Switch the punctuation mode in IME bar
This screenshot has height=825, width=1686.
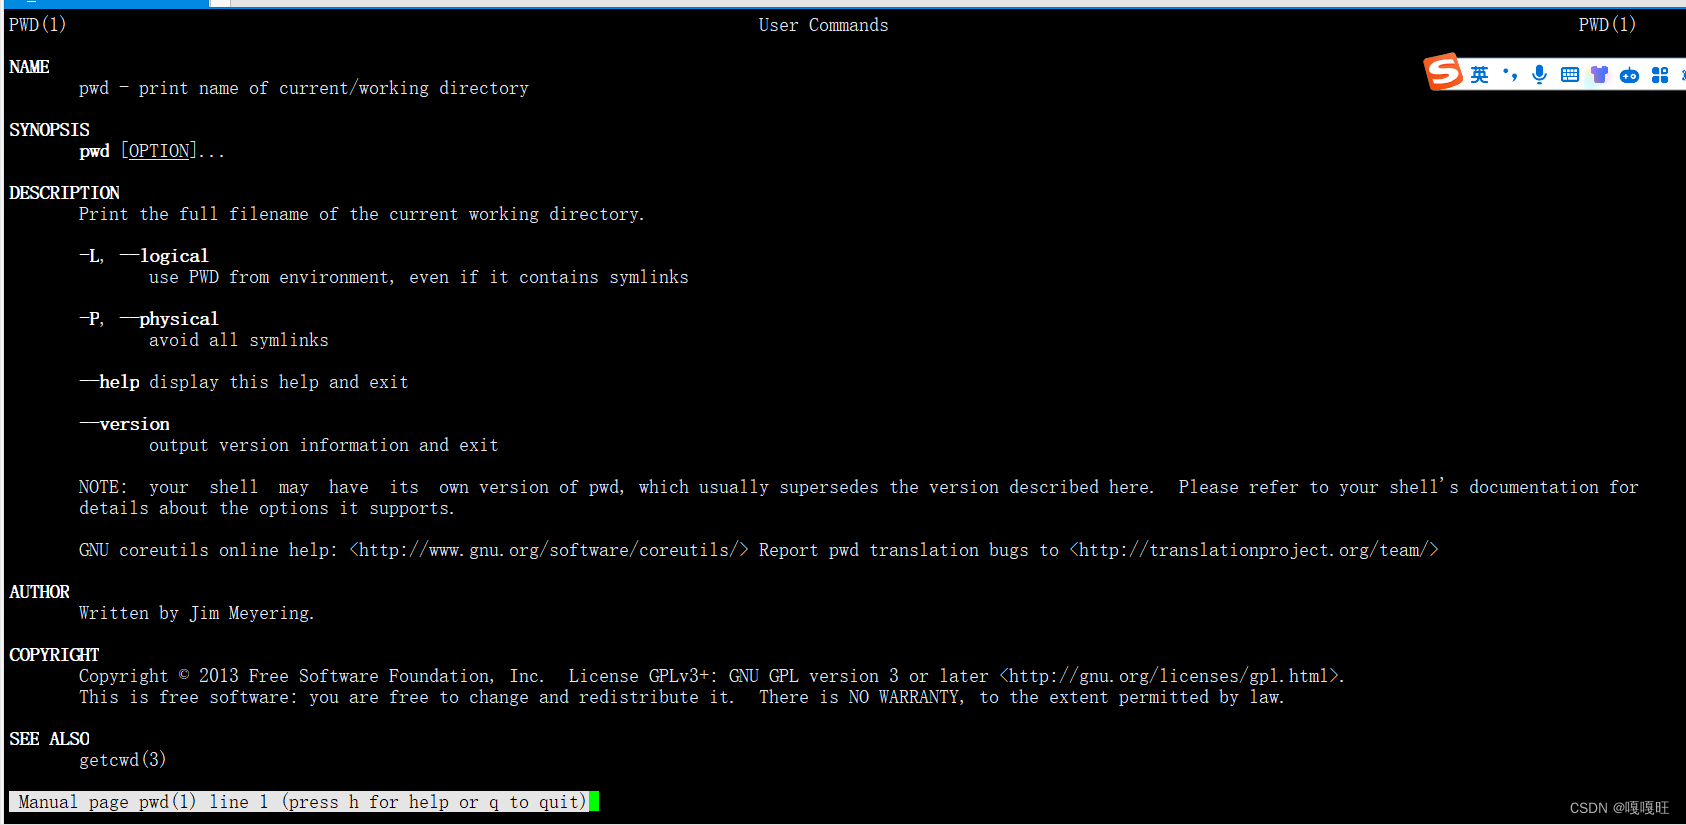coord(1510,75)
